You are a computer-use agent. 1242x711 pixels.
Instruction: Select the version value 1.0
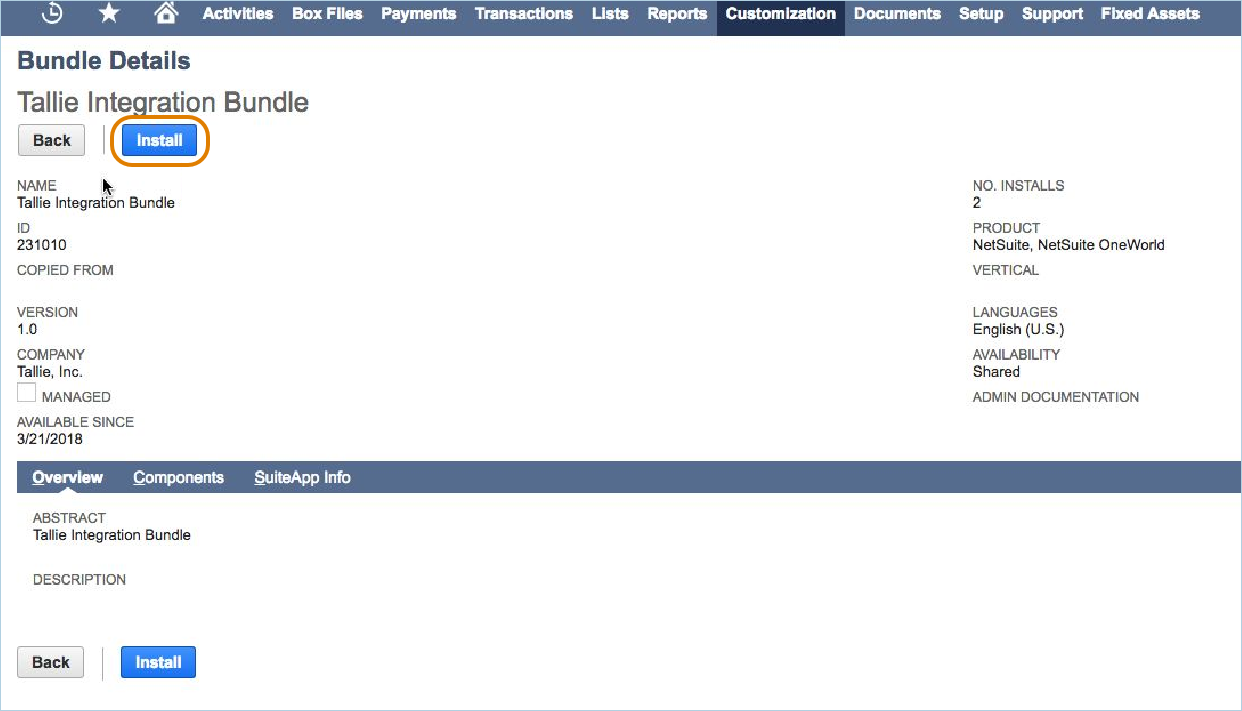coord(27,329)
